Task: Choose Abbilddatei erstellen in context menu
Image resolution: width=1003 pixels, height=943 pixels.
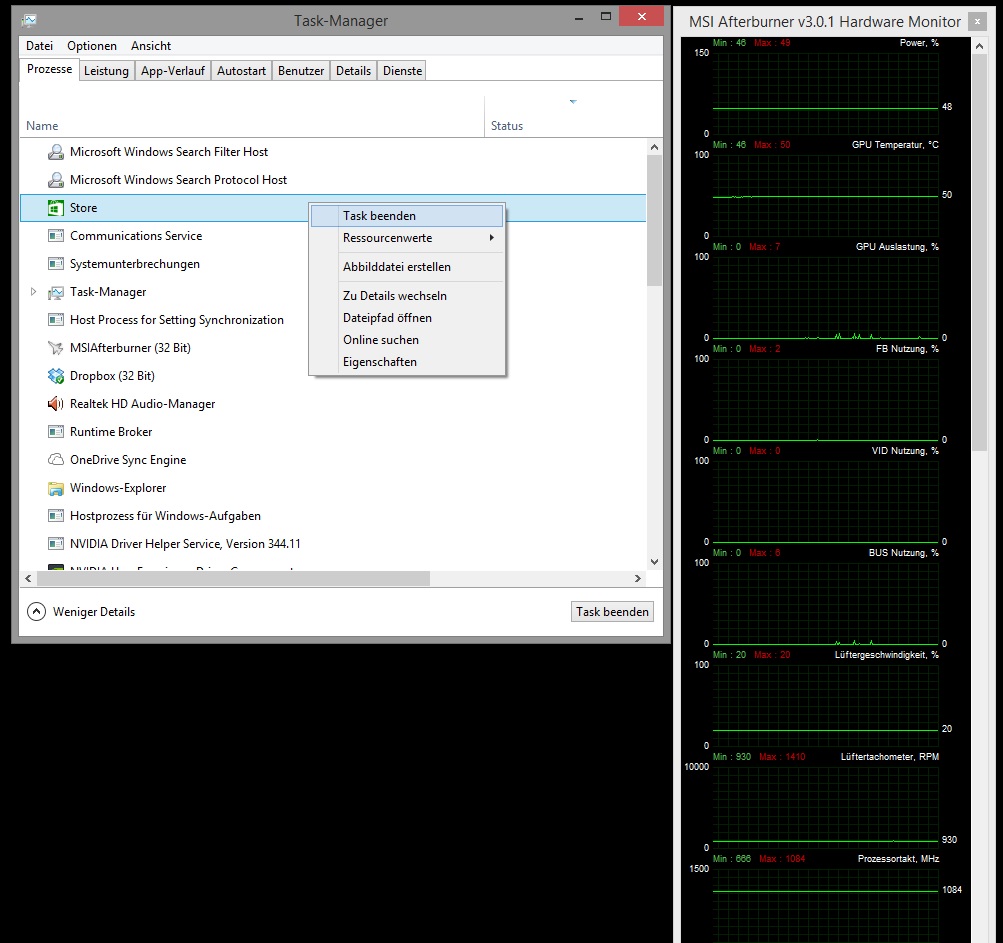Action: click(407, 267)
